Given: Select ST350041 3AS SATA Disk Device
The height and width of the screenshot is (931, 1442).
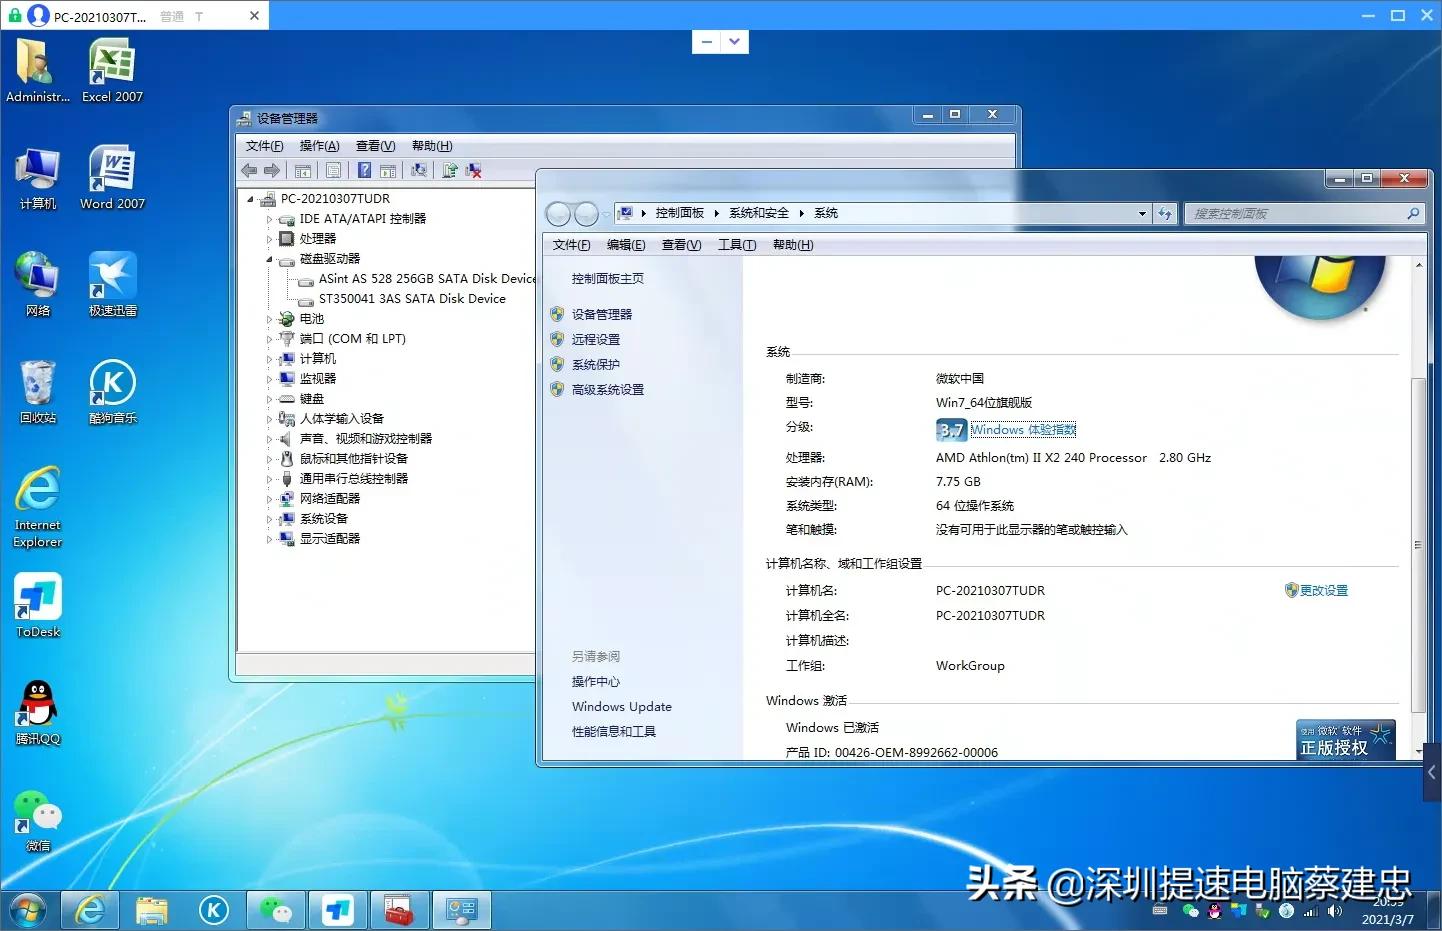Looking at the screenshot, I should click(x=412, y=299).
